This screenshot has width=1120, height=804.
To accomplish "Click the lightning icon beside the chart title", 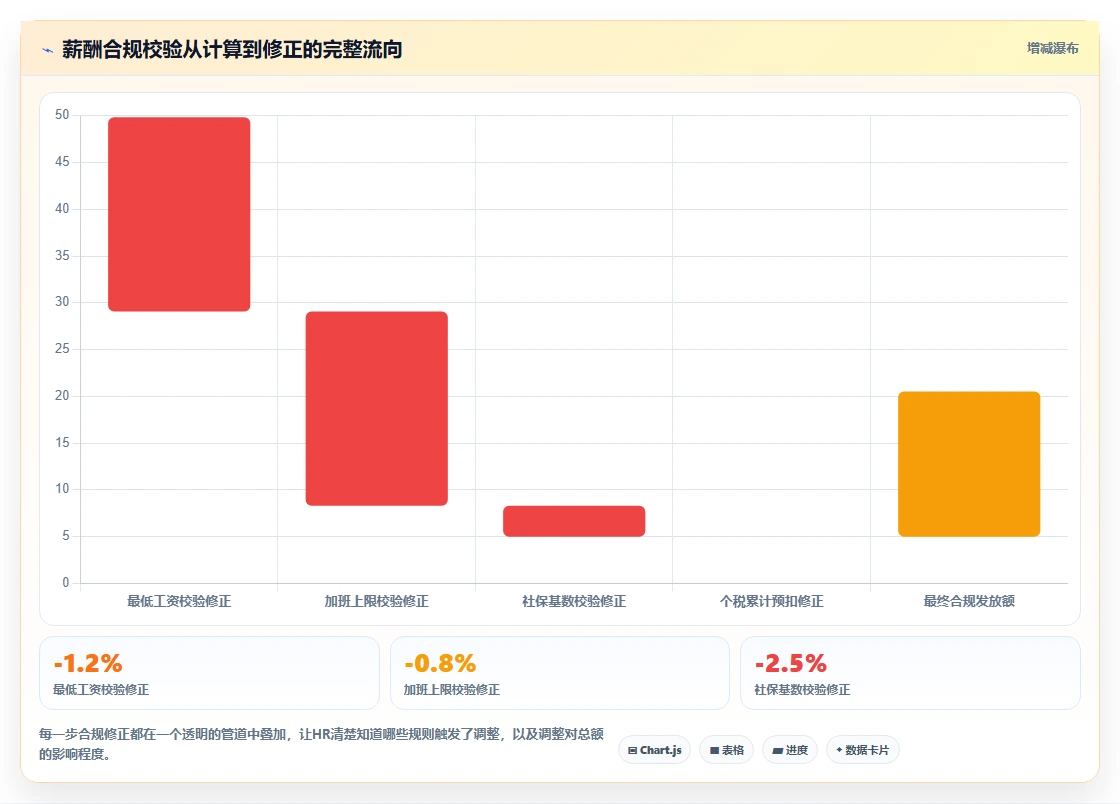I will tap(48, 50).
